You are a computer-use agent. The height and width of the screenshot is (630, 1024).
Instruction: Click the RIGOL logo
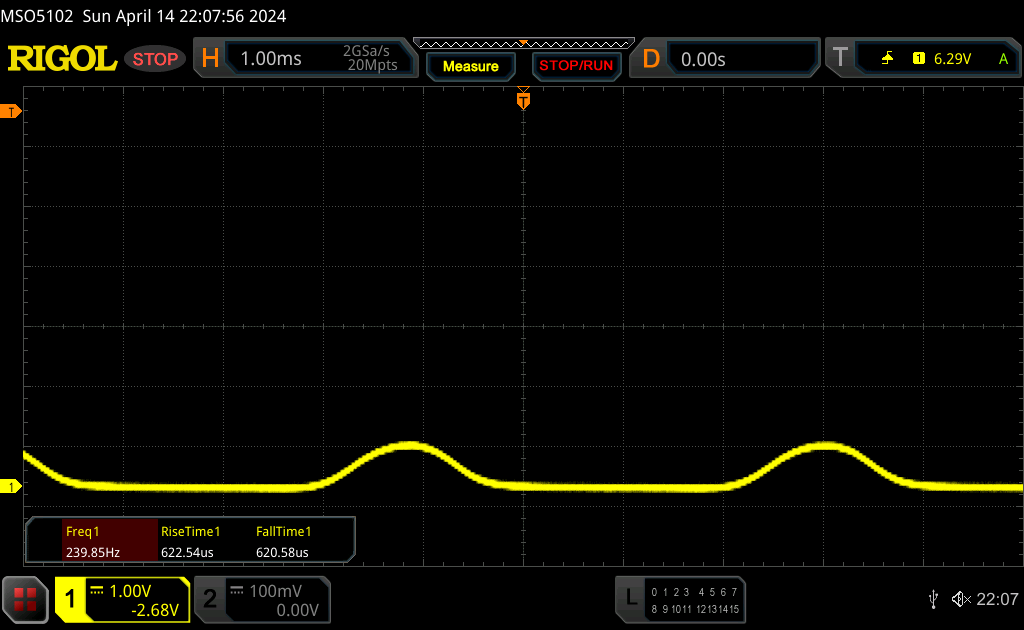(x=62, y=59)
